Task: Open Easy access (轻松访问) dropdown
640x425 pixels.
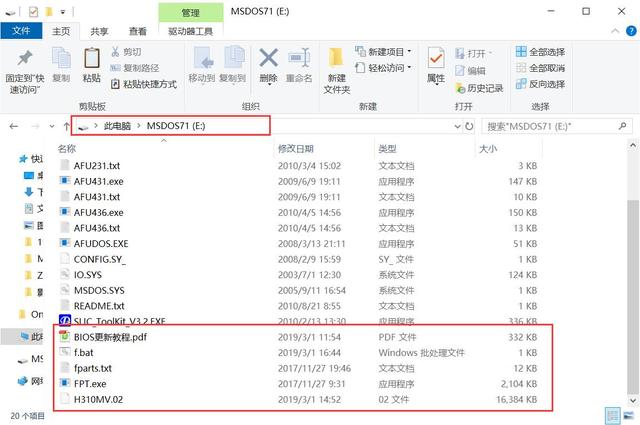Action: (x=383, y=68)
